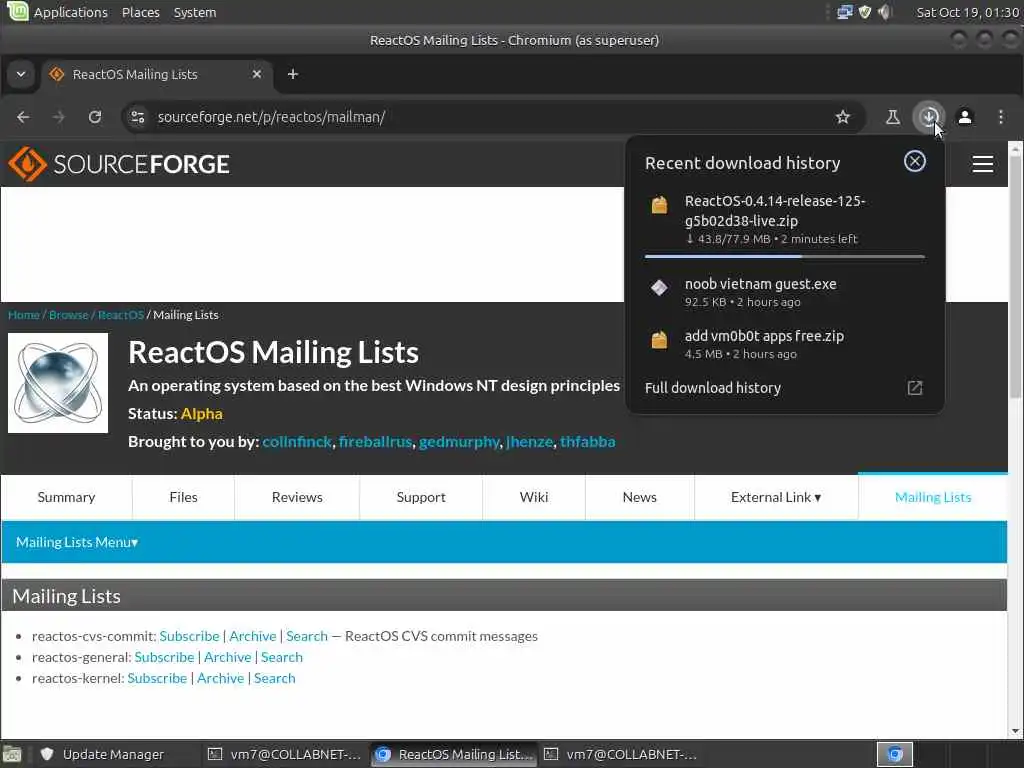Reload the page with the refresh icon

[95, 117]
